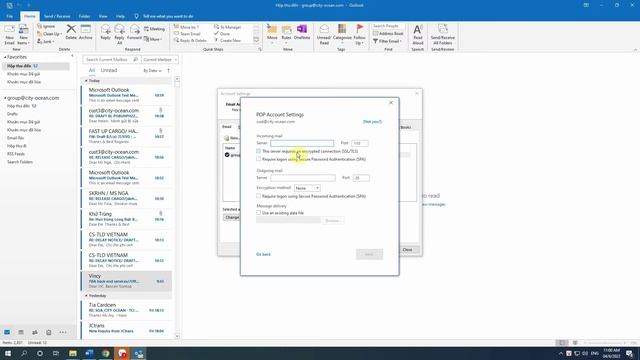The height and width of the screenshot is (360, 640).
Task: Open the Current Mailbox scope dropdown
Action: click(x=160, y=60)
